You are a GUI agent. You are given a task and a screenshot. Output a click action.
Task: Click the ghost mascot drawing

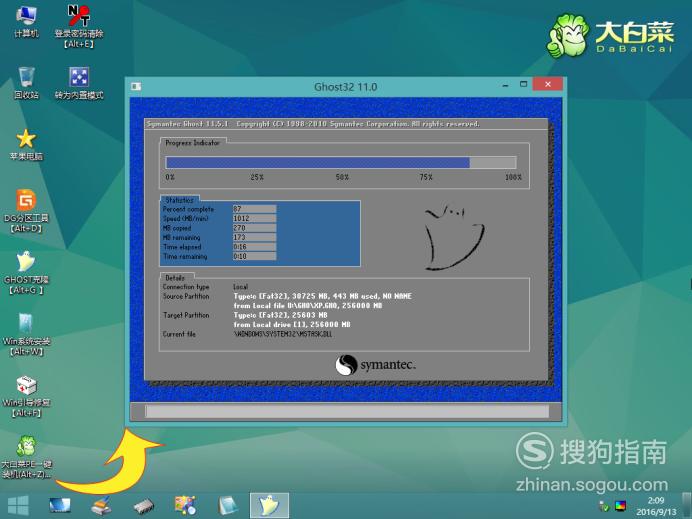tap(454, 237)
